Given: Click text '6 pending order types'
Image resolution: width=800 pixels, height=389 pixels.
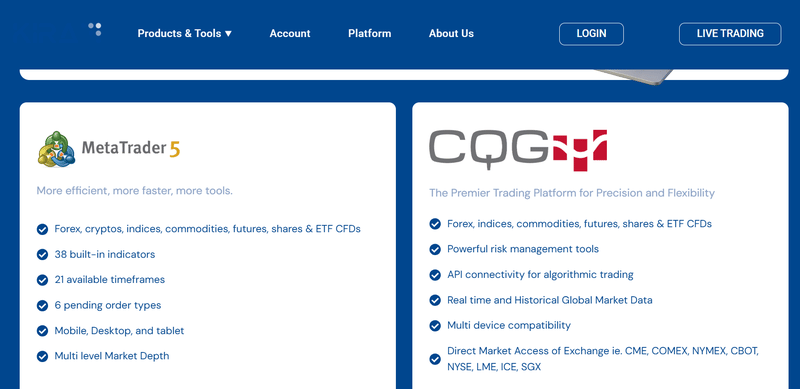Looking at the screenshot, I should 108,305.
